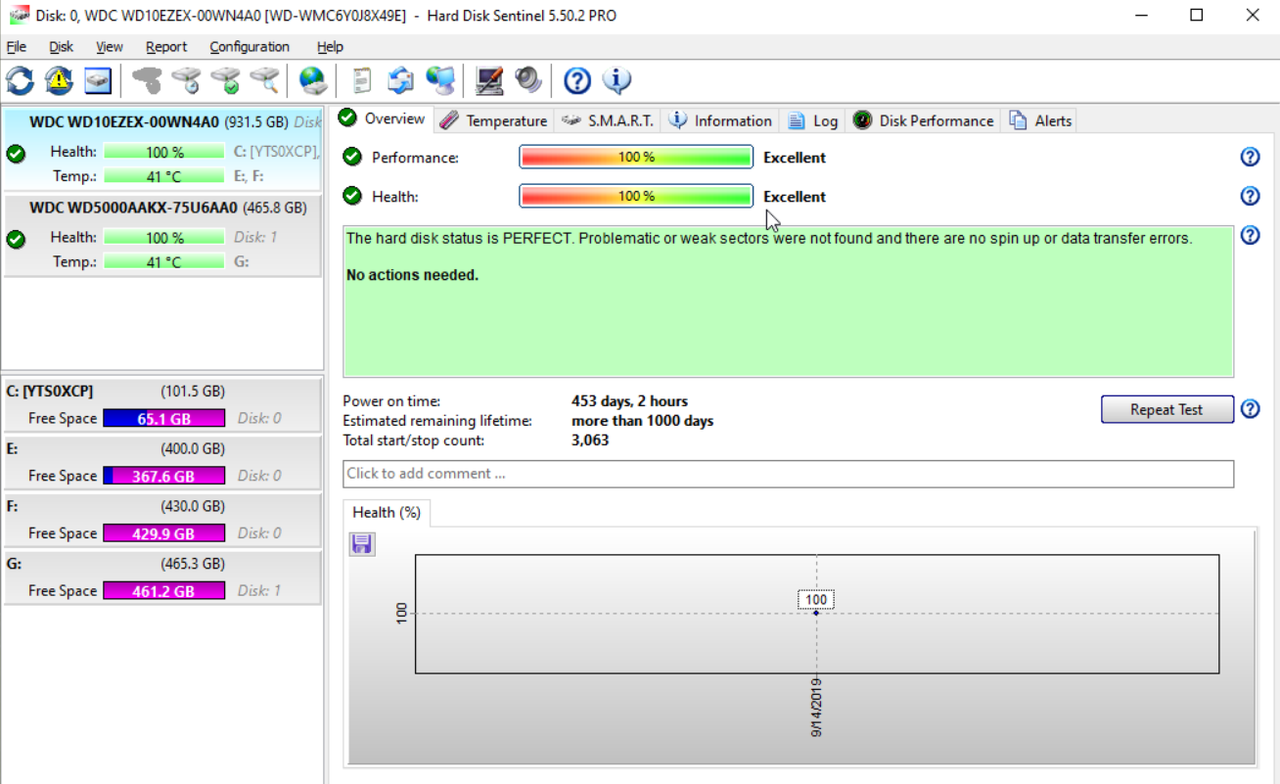Open the File menu
This screenshot has width=1280, height=784.
(16, 47)
